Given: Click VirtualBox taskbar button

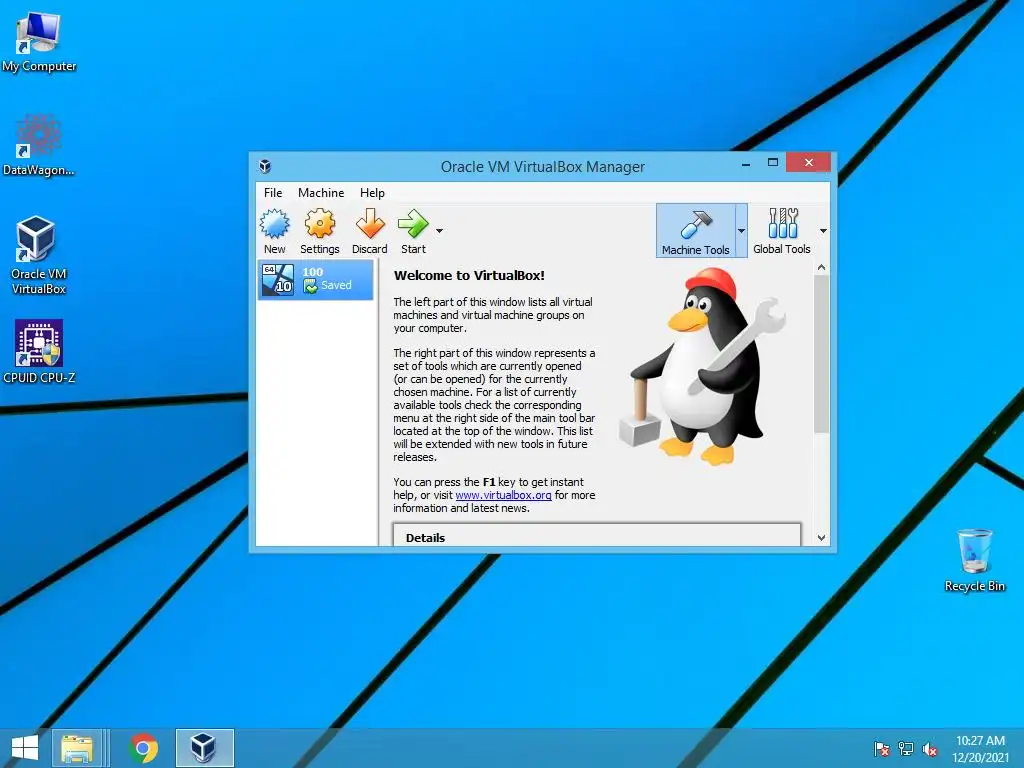Looking at the screenshot, I should [x=204, y=748].
